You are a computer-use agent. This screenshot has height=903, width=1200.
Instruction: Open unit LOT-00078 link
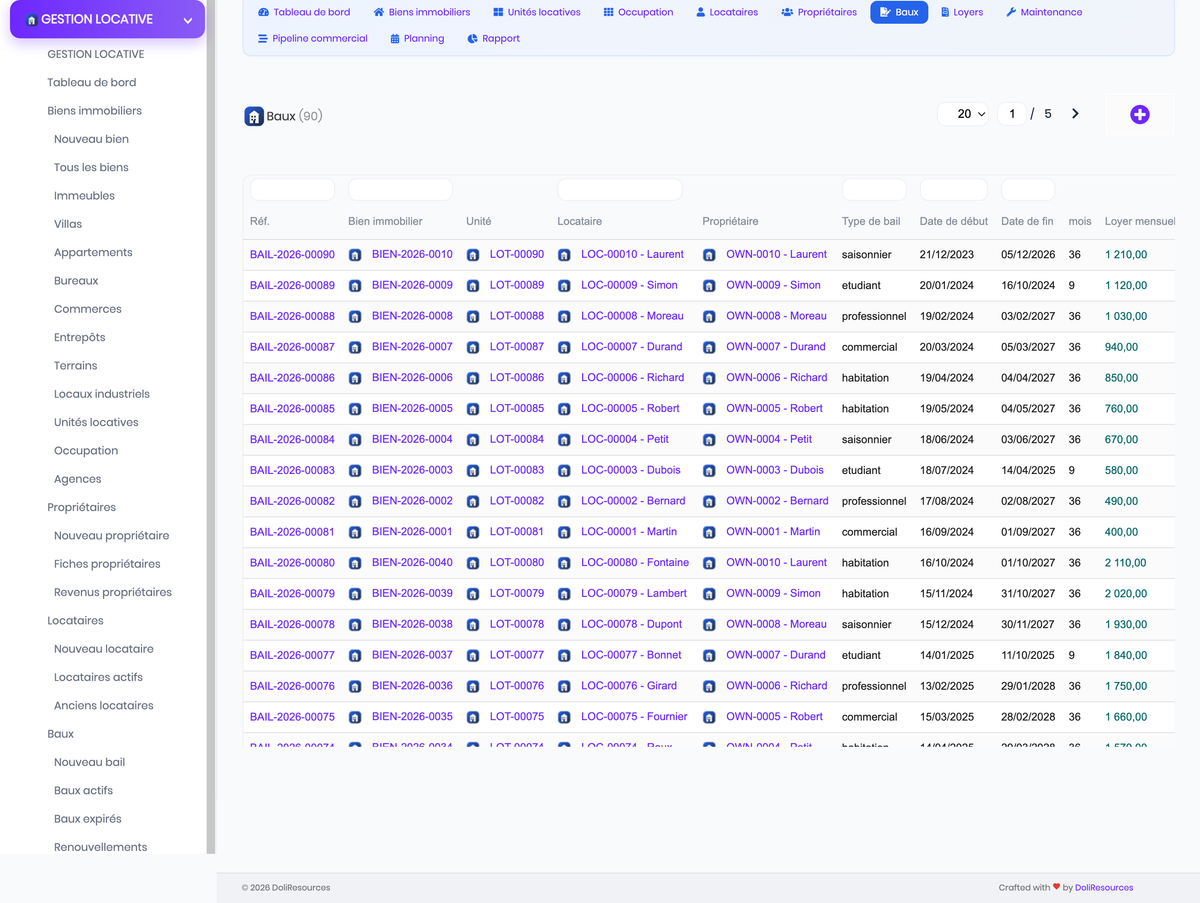coord(517,624)
